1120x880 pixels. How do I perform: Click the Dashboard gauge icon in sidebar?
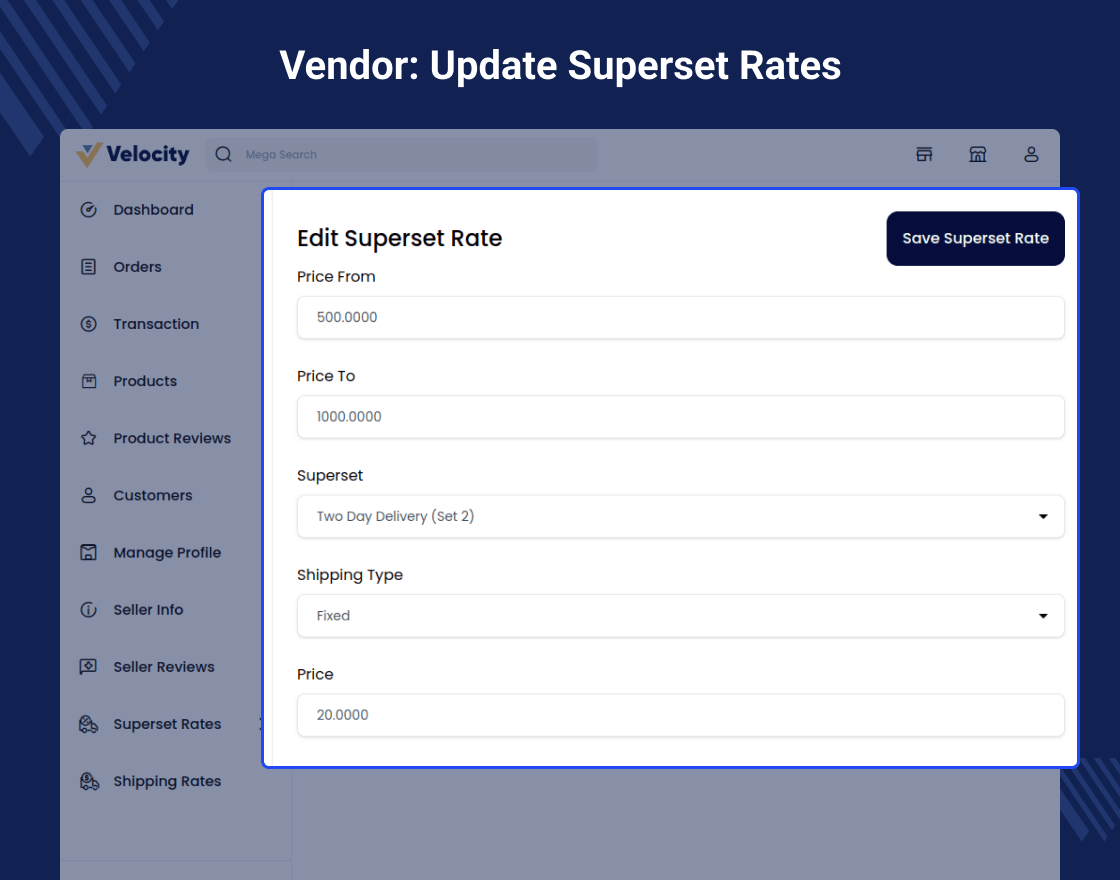88,210
